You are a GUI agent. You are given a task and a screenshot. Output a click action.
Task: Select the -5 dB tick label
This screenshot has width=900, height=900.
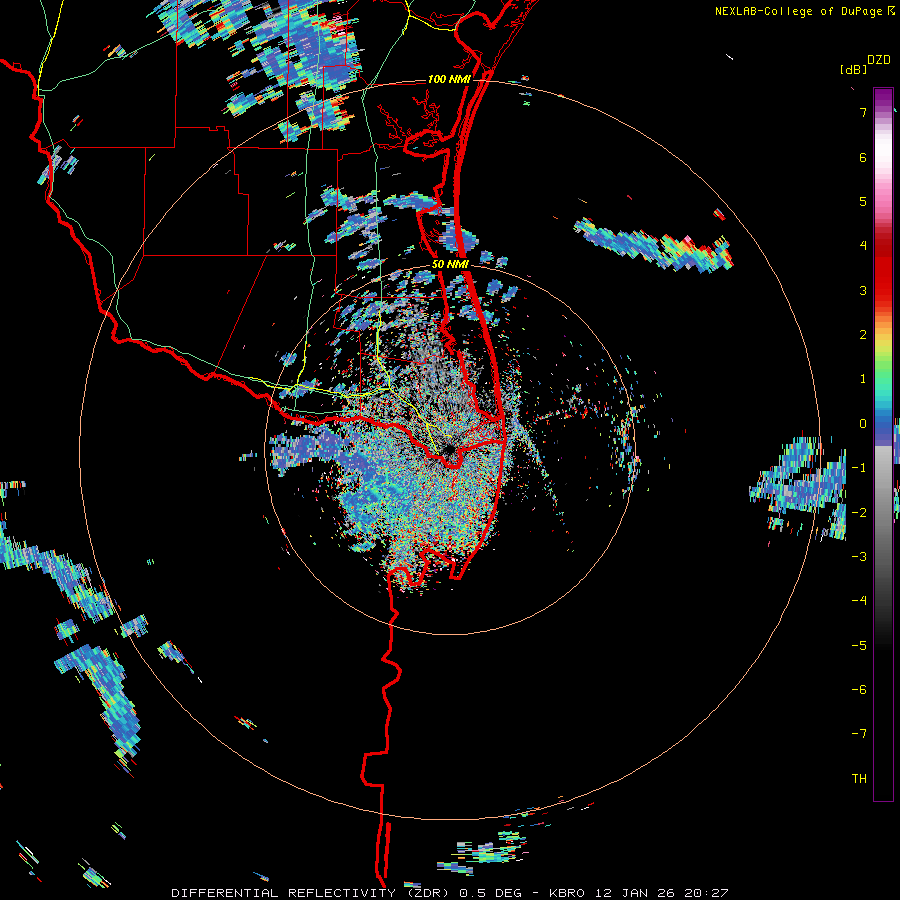pyautogui.click(x=859, y=646)
